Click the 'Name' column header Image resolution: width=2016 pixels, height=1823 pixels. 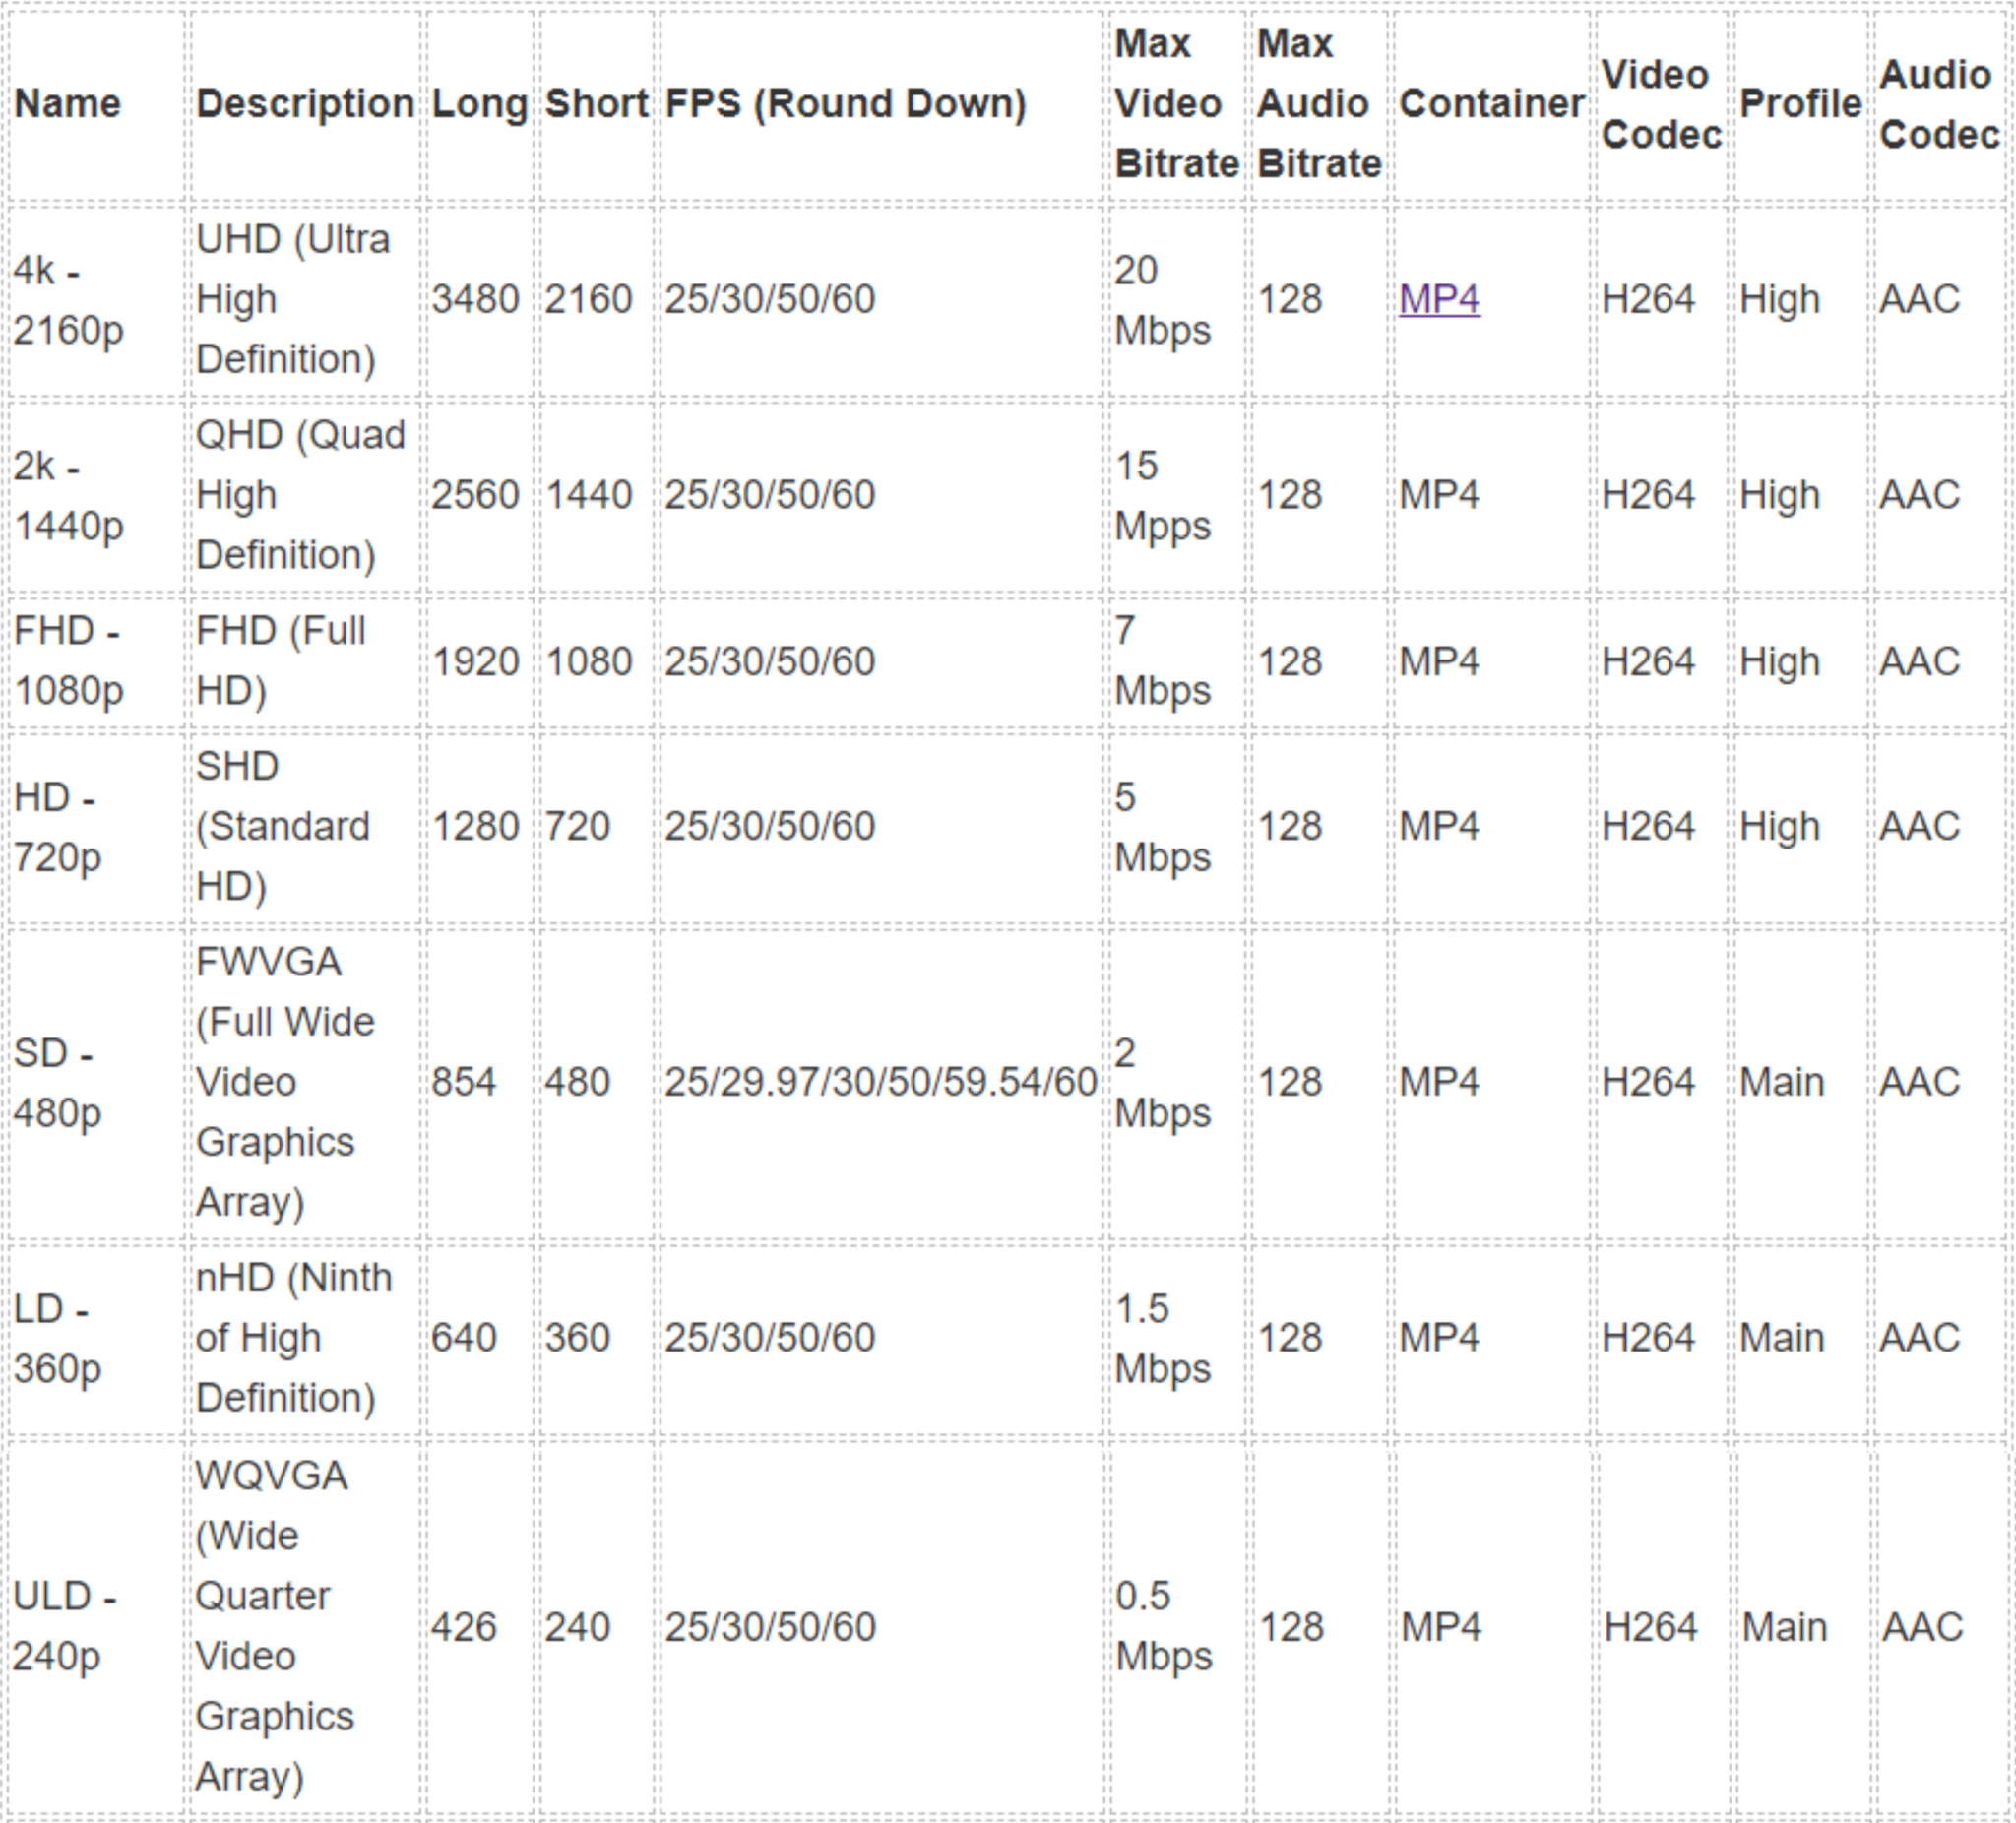point(68,103)
